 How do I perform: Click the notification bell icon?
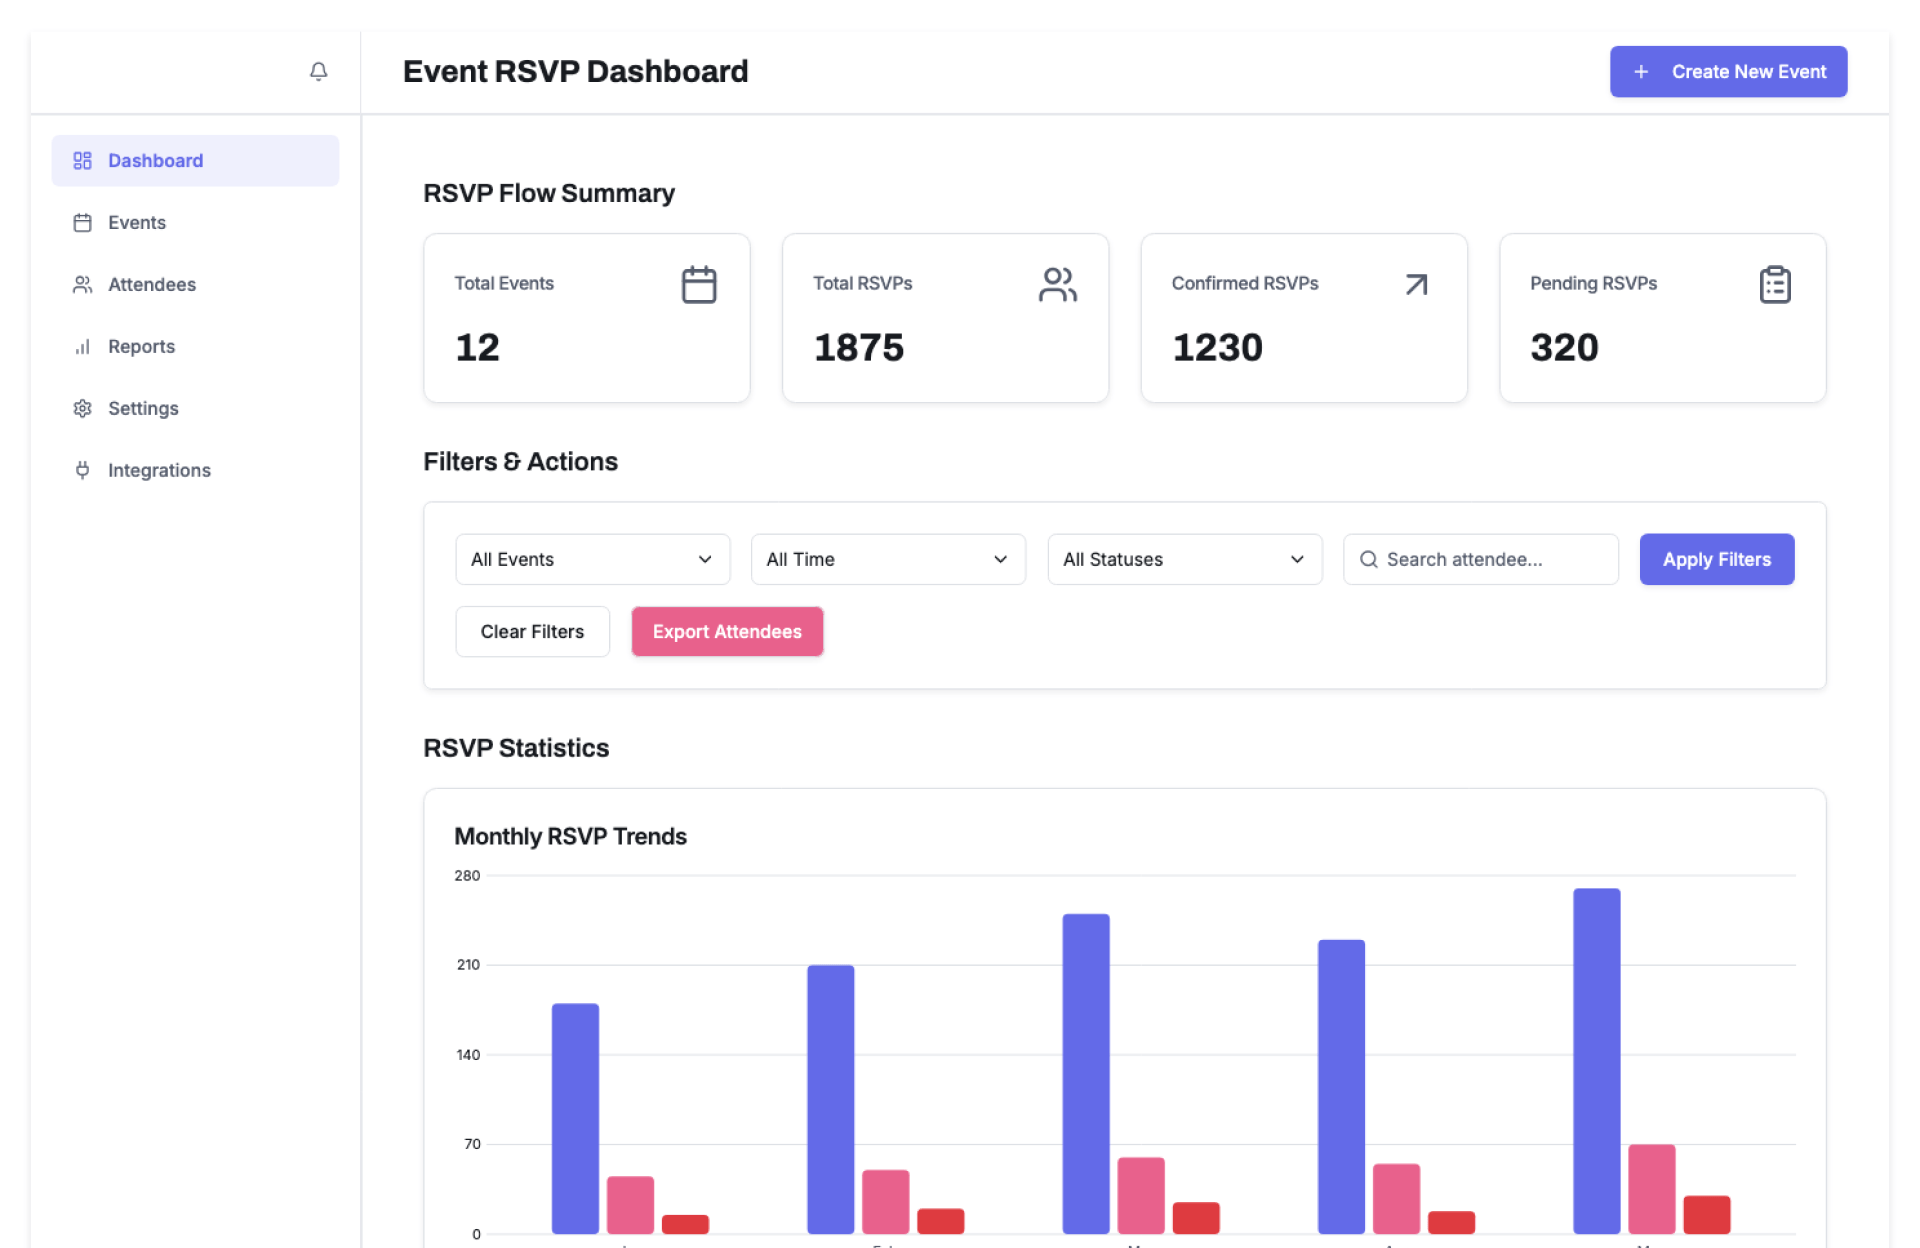(318, 71)
